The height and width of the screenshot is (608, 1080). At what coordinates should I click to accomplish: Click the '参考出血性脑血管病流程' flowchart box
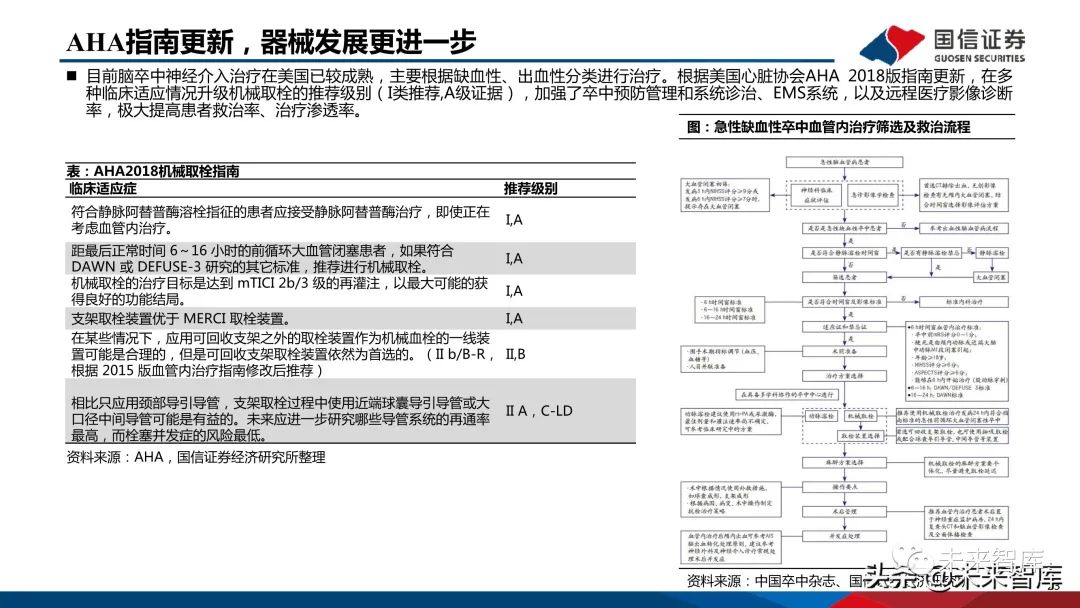[964, 228]
